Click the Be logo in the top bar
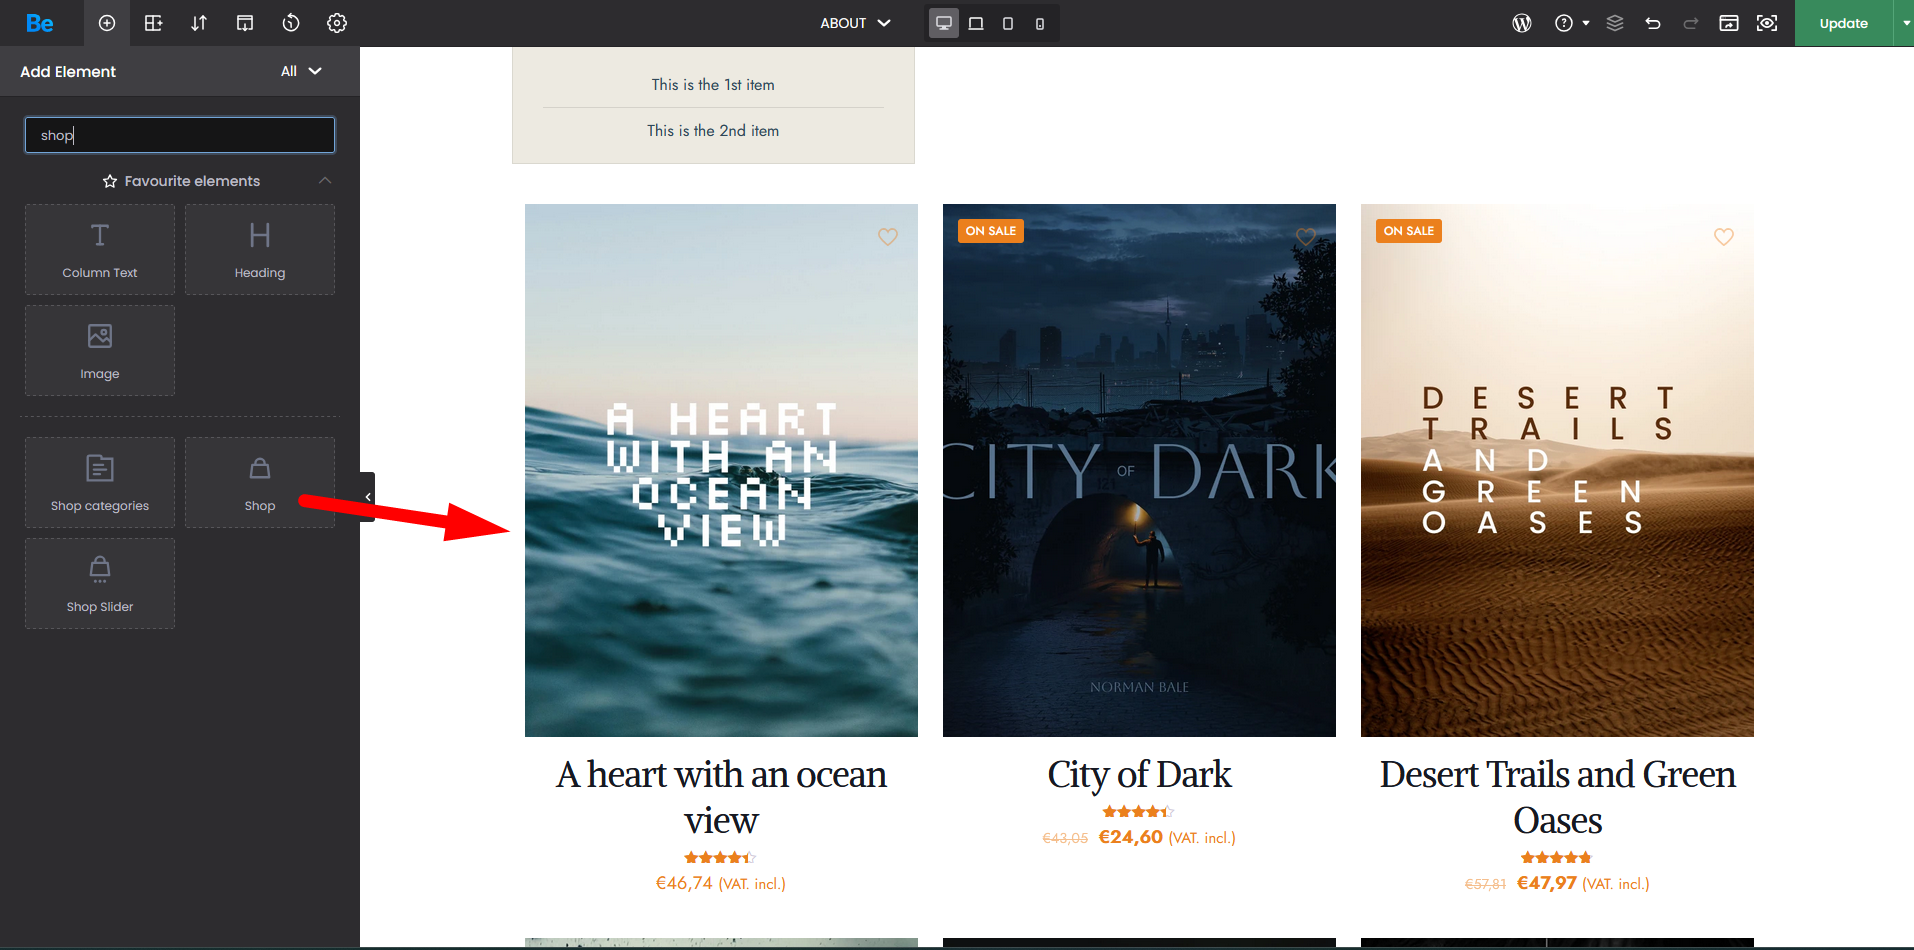The width and height of the screenshot is (1914, 950). 40,23
